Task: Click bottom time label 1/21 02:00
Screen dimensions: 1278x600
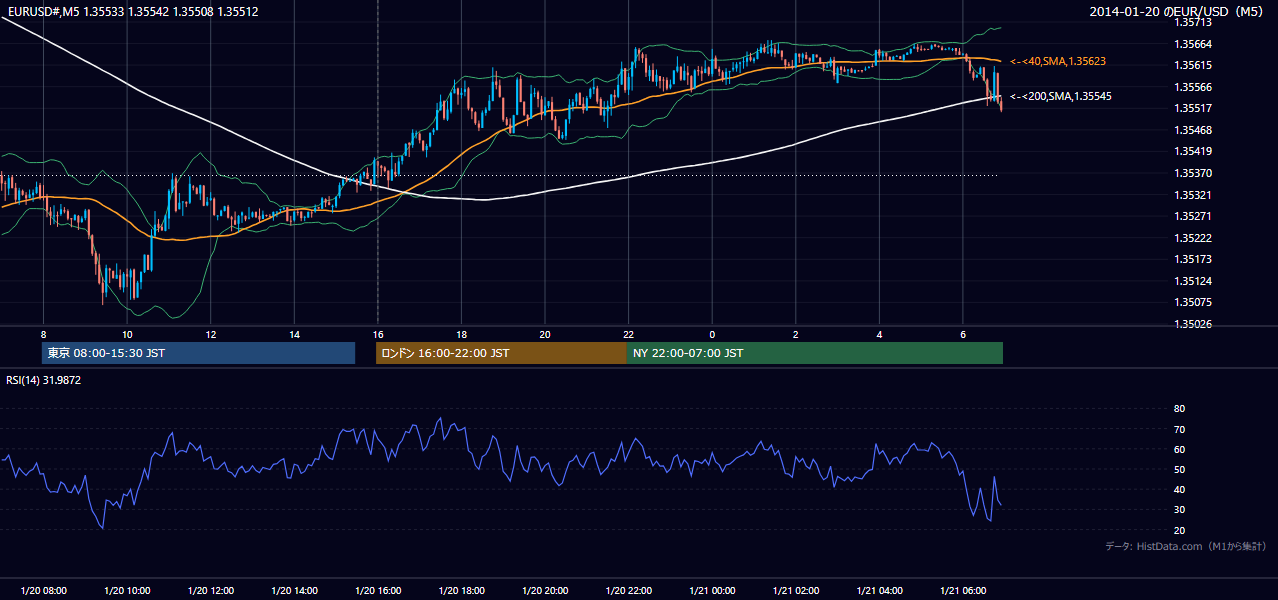Action: click(x=796, y=591)
